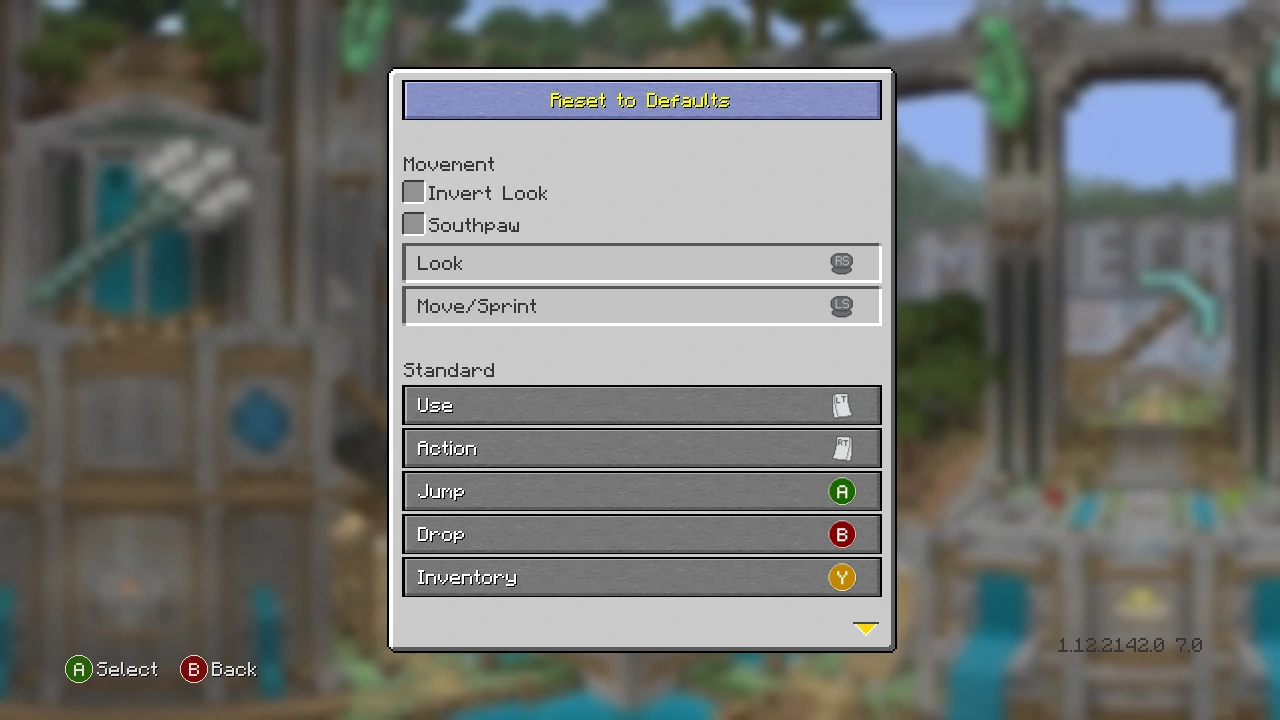This screenshot has height=720, width=1280.
Task: Click the Back label at bottom left
Action: tap(234, 669)
